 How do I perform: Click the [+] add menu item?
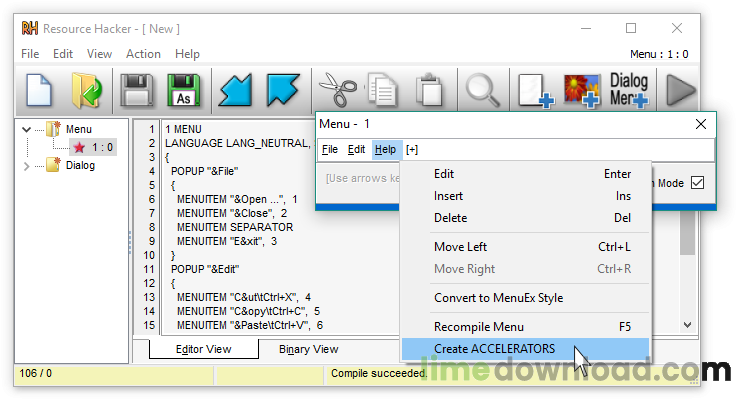tap(412, 150)
